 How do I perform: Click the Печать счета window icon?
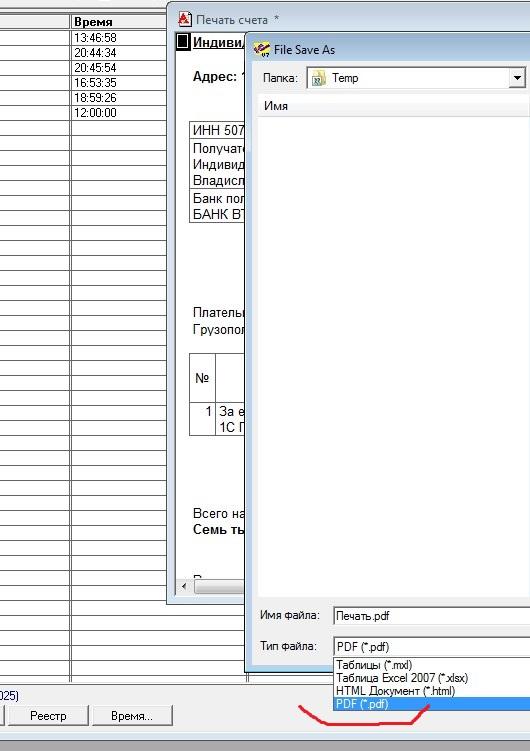(185, 20)
